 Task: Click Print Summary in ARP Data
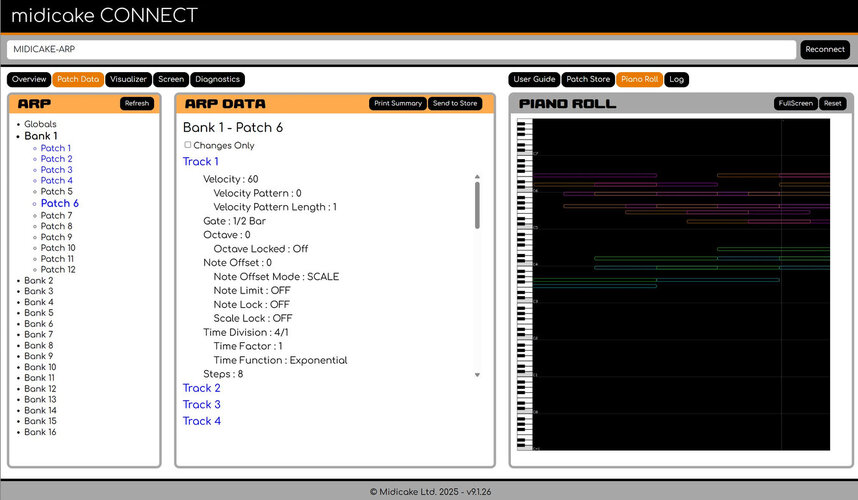point(398,103)
